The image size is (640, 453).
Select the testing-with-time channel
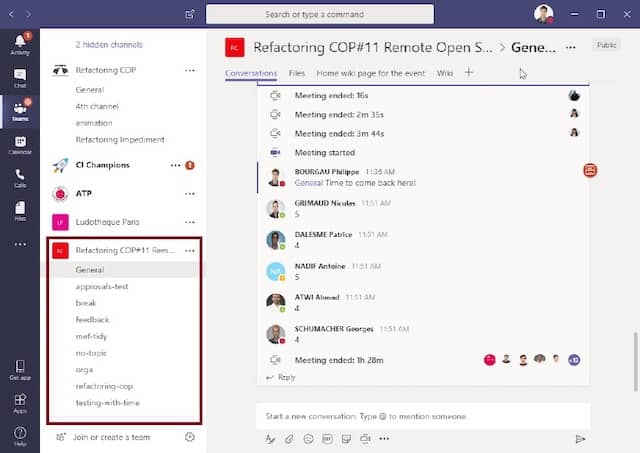[107, 403]
